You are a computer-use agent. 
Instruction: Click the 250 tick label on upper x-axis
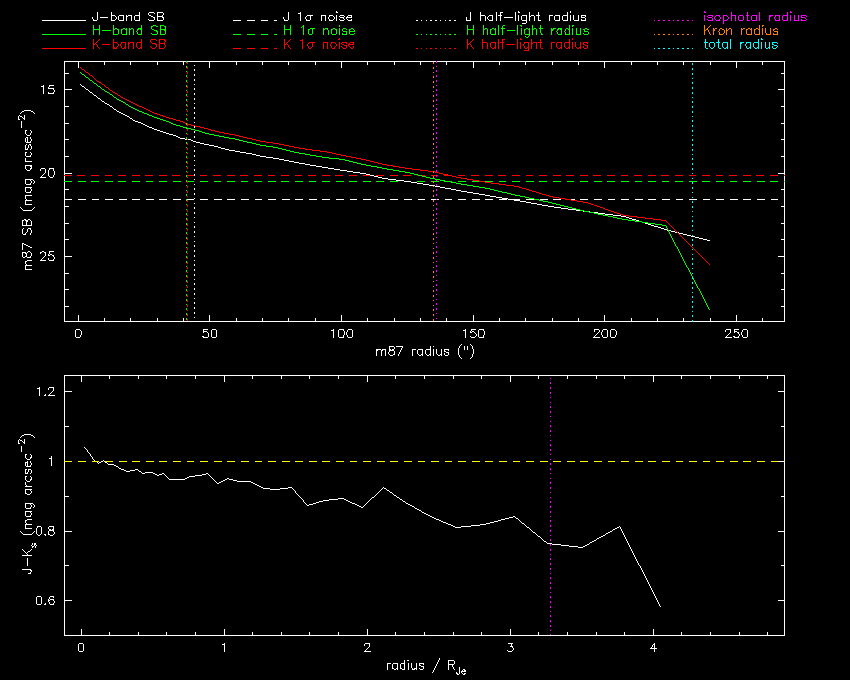[x=736, y=333]
